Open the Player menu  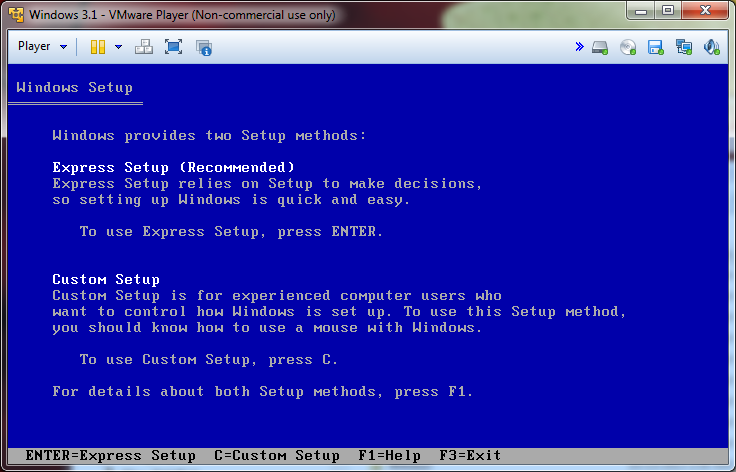(34, 47)
